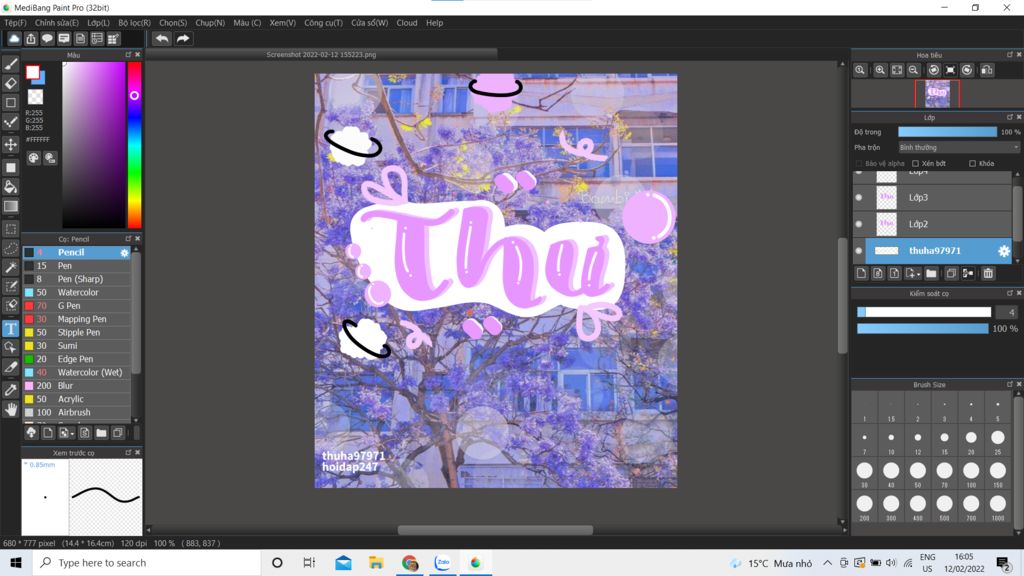Toggle the Xén bớt checkbox
This screenshot has width=1024, height=576.
pos(915,163)
